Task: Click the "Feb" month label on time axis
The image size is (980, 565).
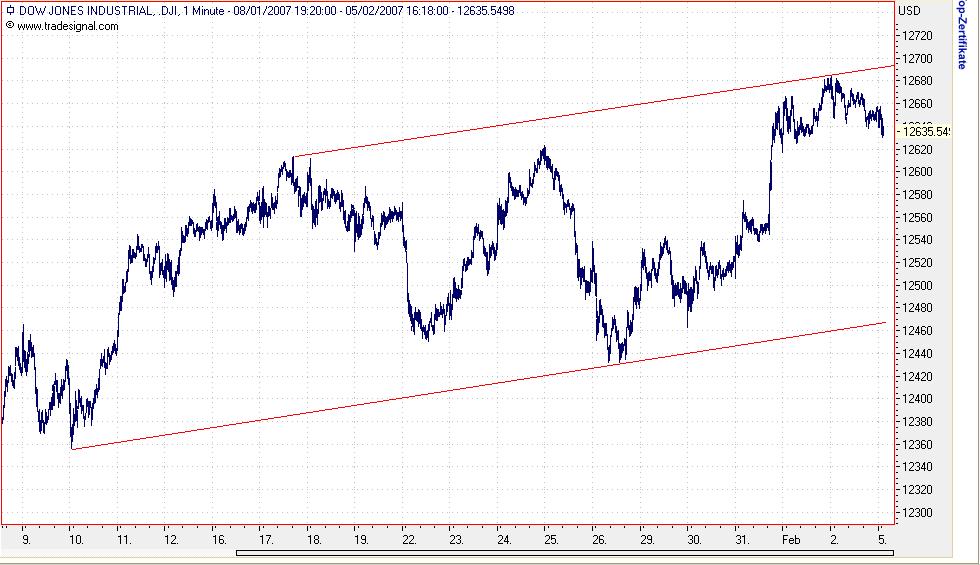Action: tap(791, 539)
